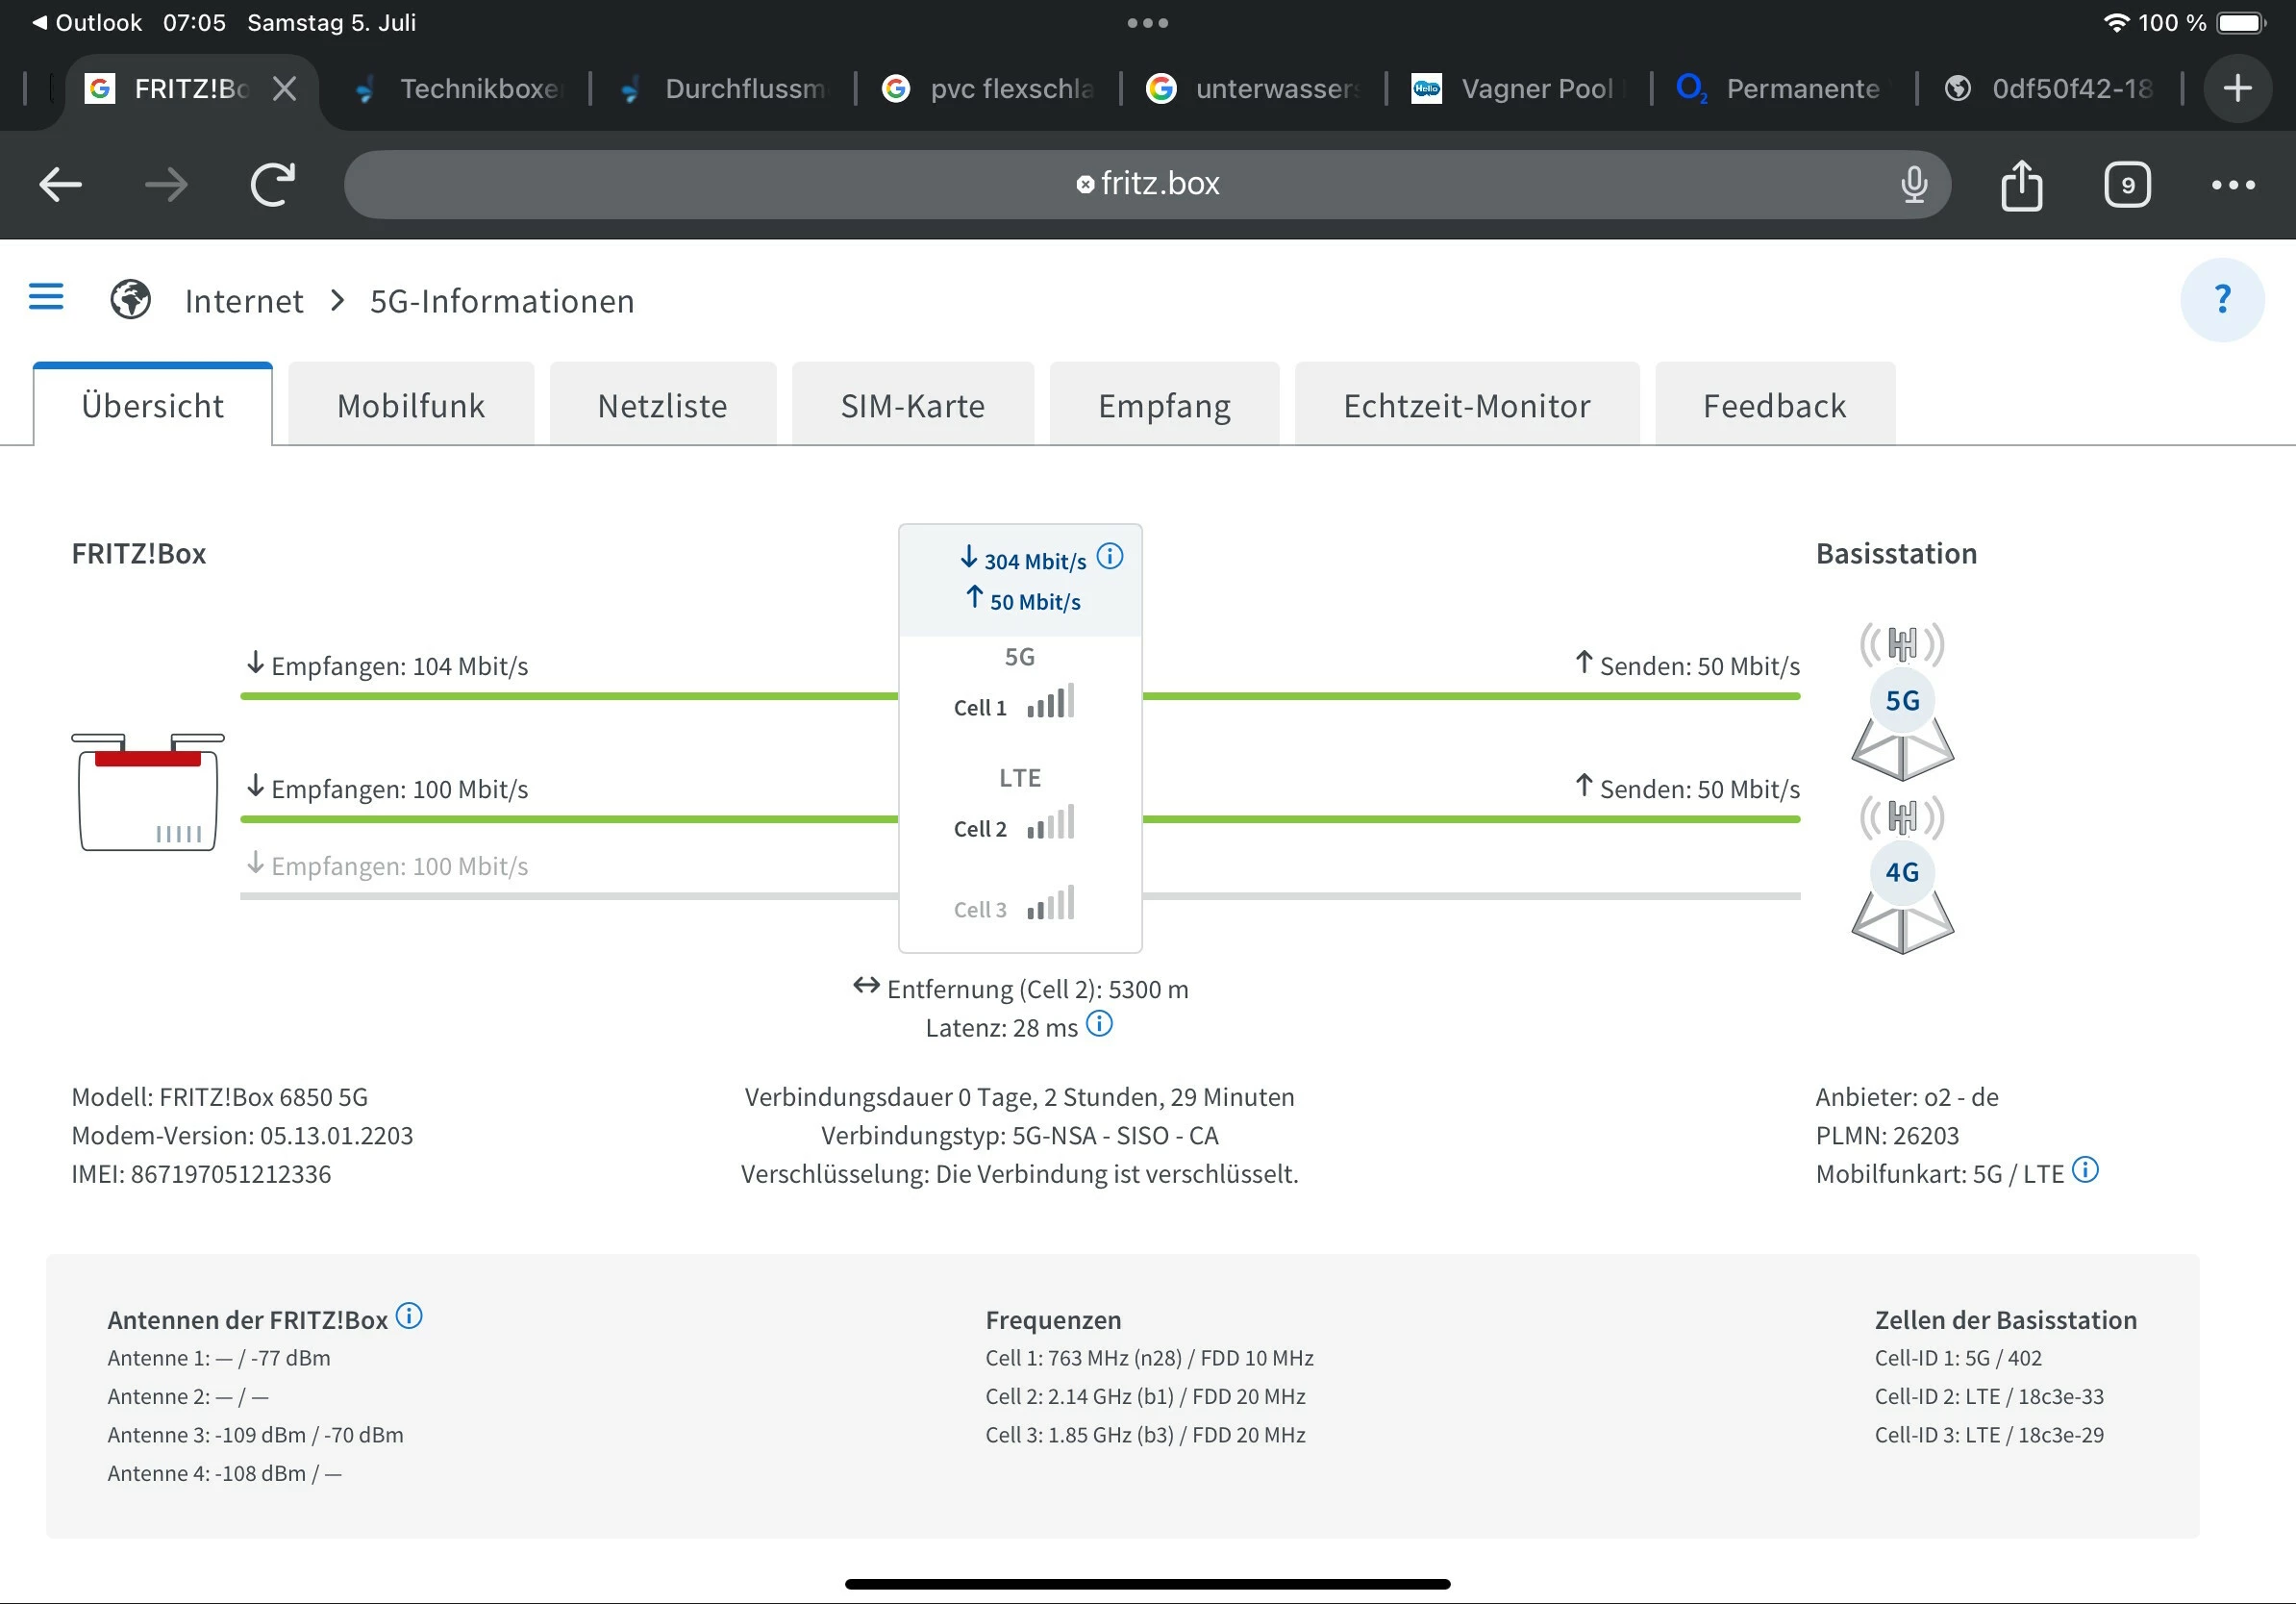Viewport: 2296px width, 1604px height.
Task: Select the SIM-Karte tab
Action: 912,406
